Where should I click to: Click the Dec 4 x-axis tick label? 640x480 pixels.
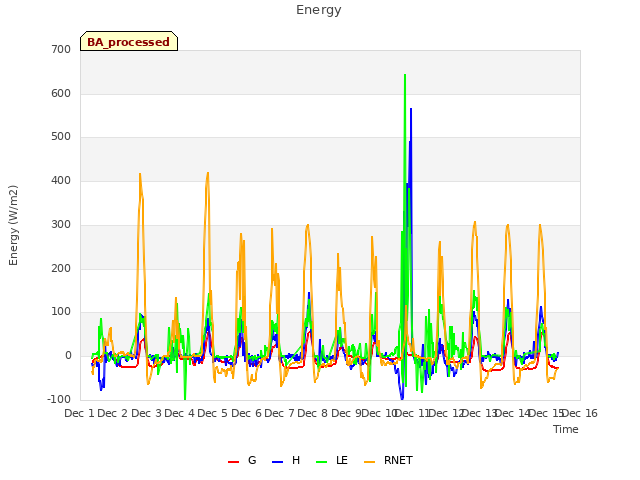click(180, 413)
